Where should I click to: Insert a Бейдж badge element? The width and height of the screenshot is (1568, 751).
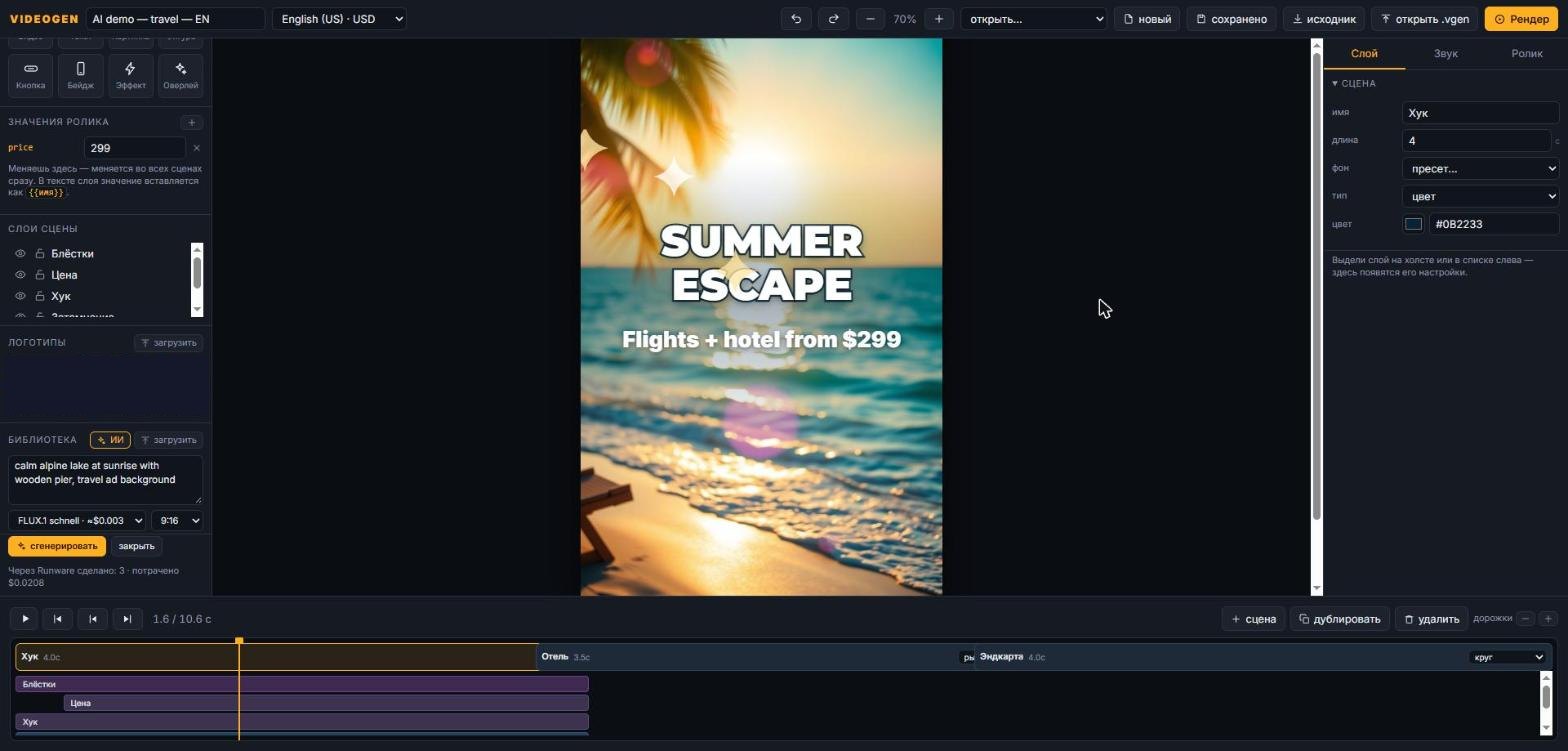coord(81,75)
